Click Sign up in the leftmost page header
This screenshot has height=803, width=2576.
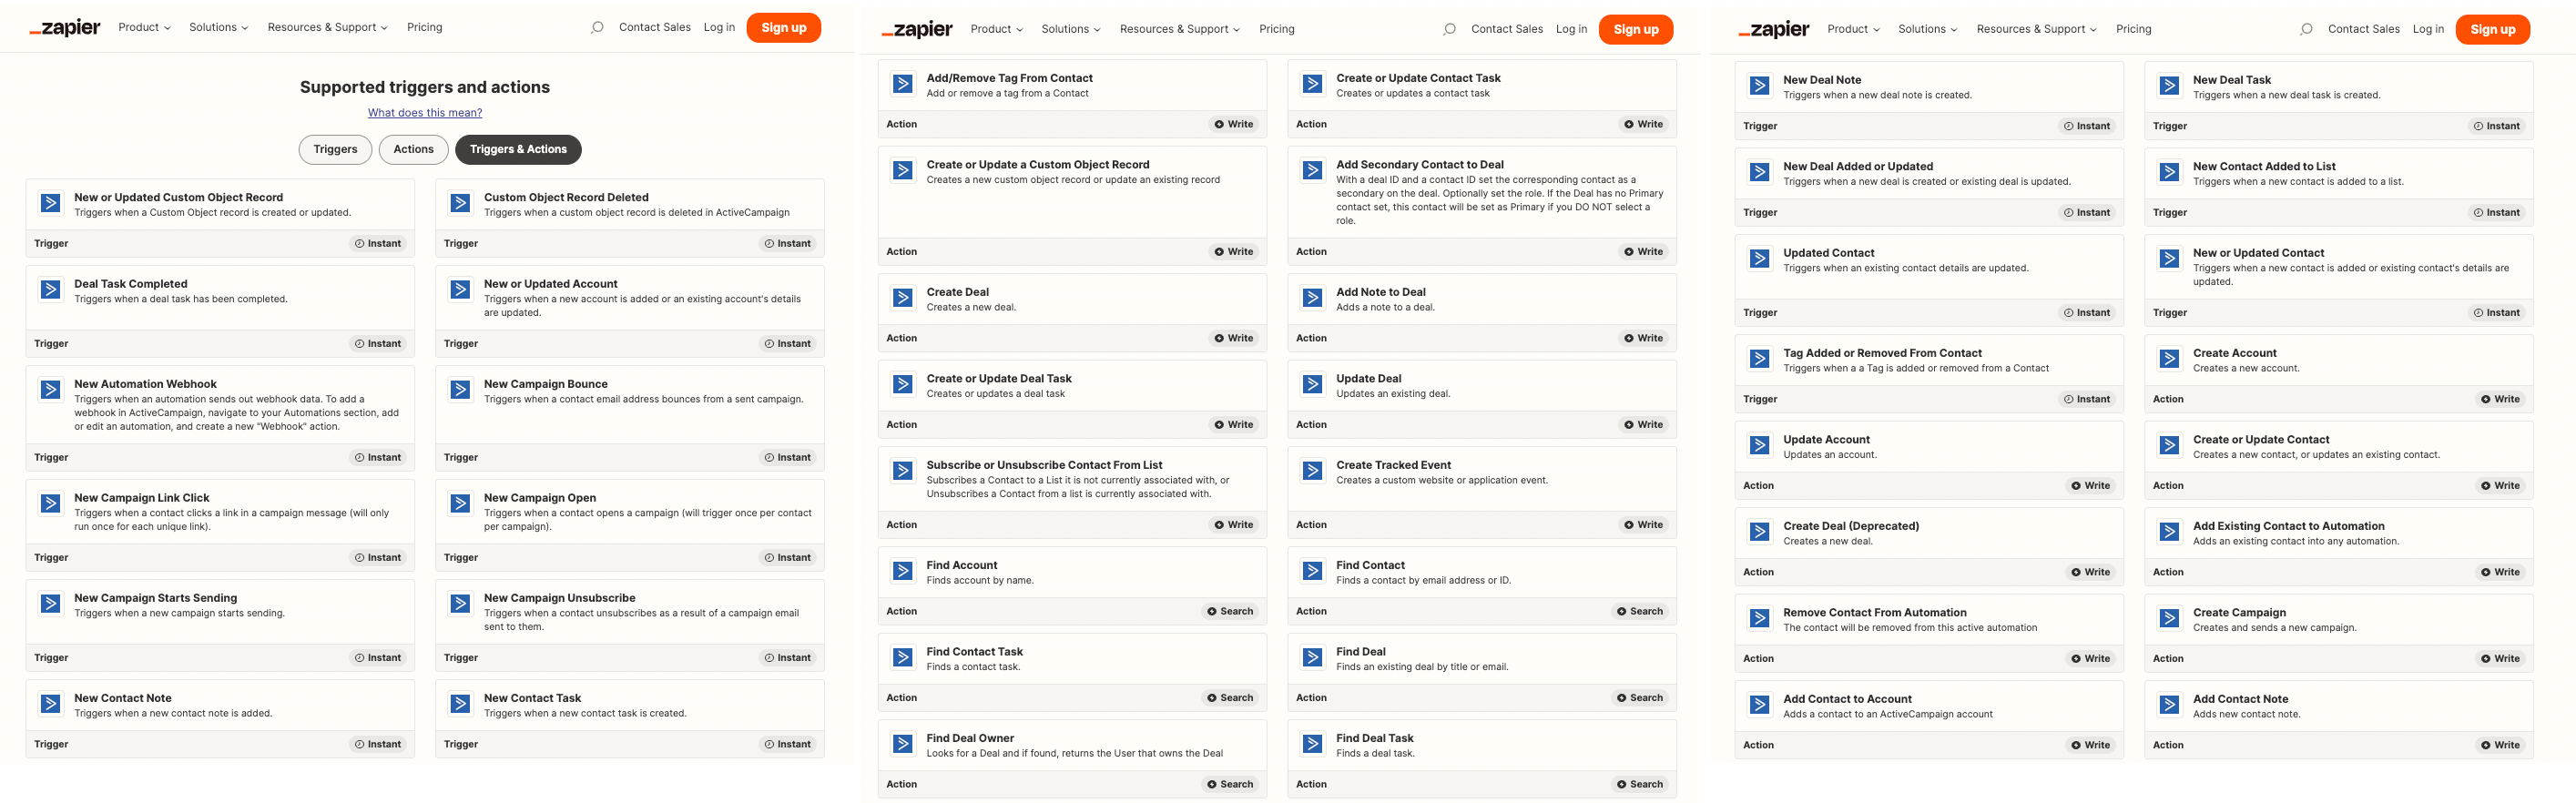783,28
